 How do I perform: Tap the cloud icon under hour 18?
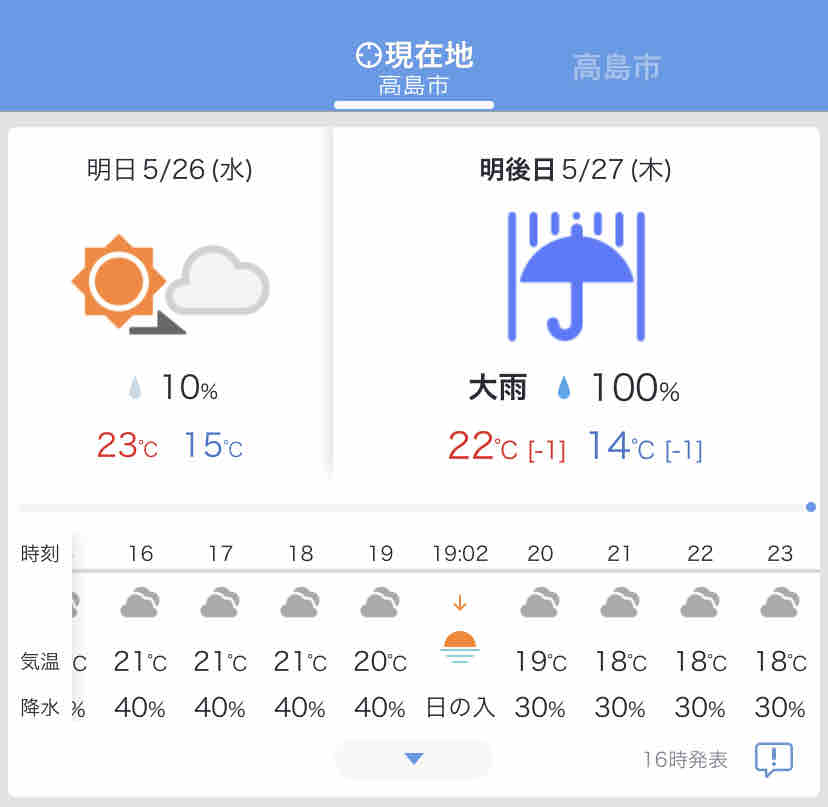click(x=300, y=604)
